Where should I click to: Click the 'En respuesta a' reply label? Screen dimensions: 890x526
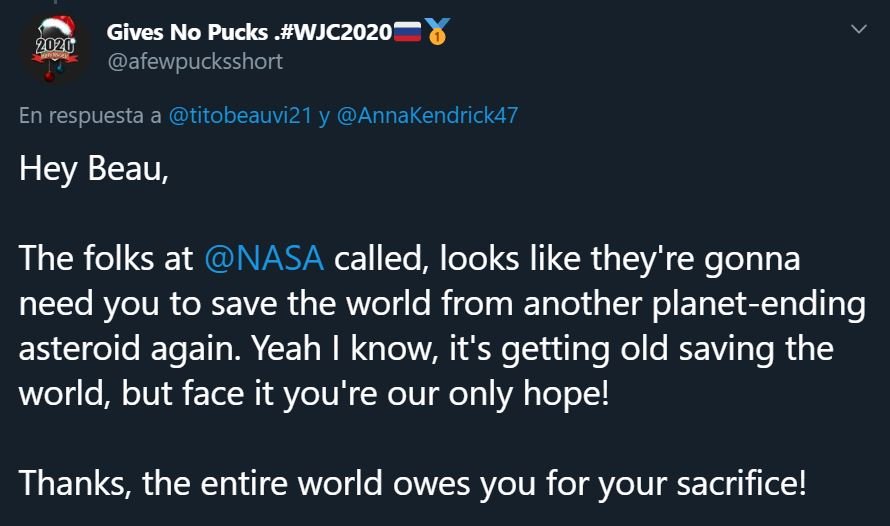[x=90, y=116]
